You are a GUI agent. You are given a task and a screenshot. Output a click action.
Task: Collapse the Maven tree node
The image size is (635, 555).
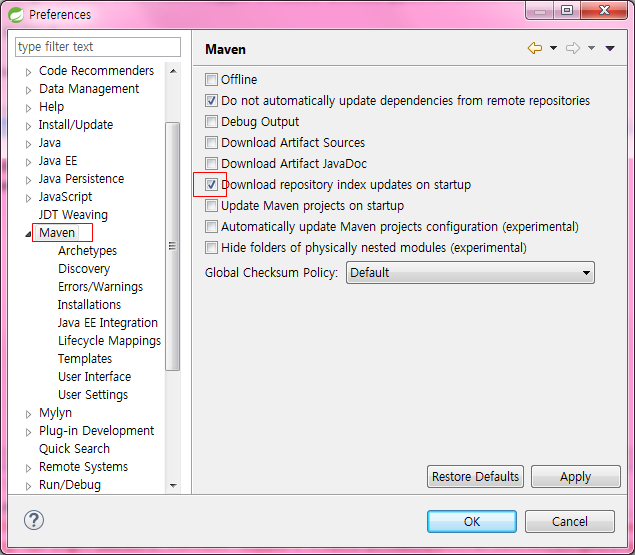coord(28,234)
